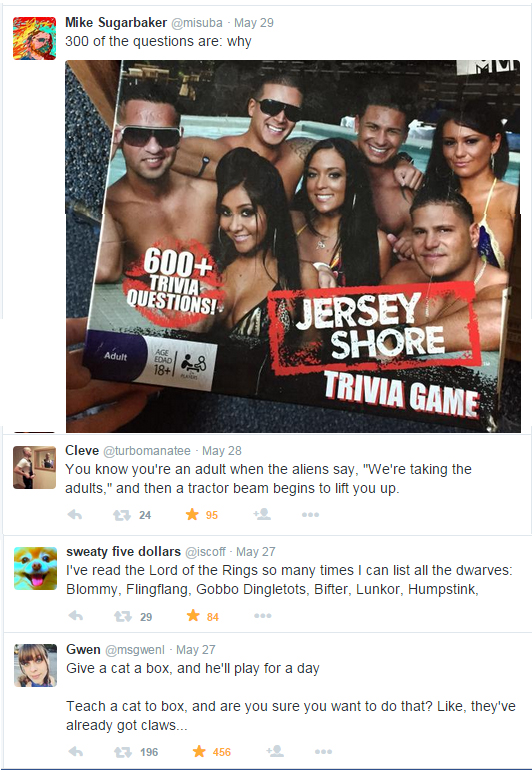Open the May 29 tweet timestamp
The width and height of the screenshot is (532, 770).
tap(253, 23)
